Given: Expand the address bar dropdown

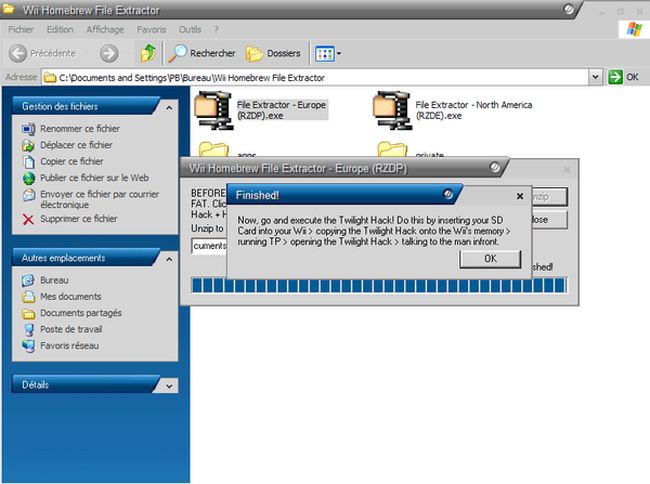Looking at the screenshot, I should [x=596, y=77].
